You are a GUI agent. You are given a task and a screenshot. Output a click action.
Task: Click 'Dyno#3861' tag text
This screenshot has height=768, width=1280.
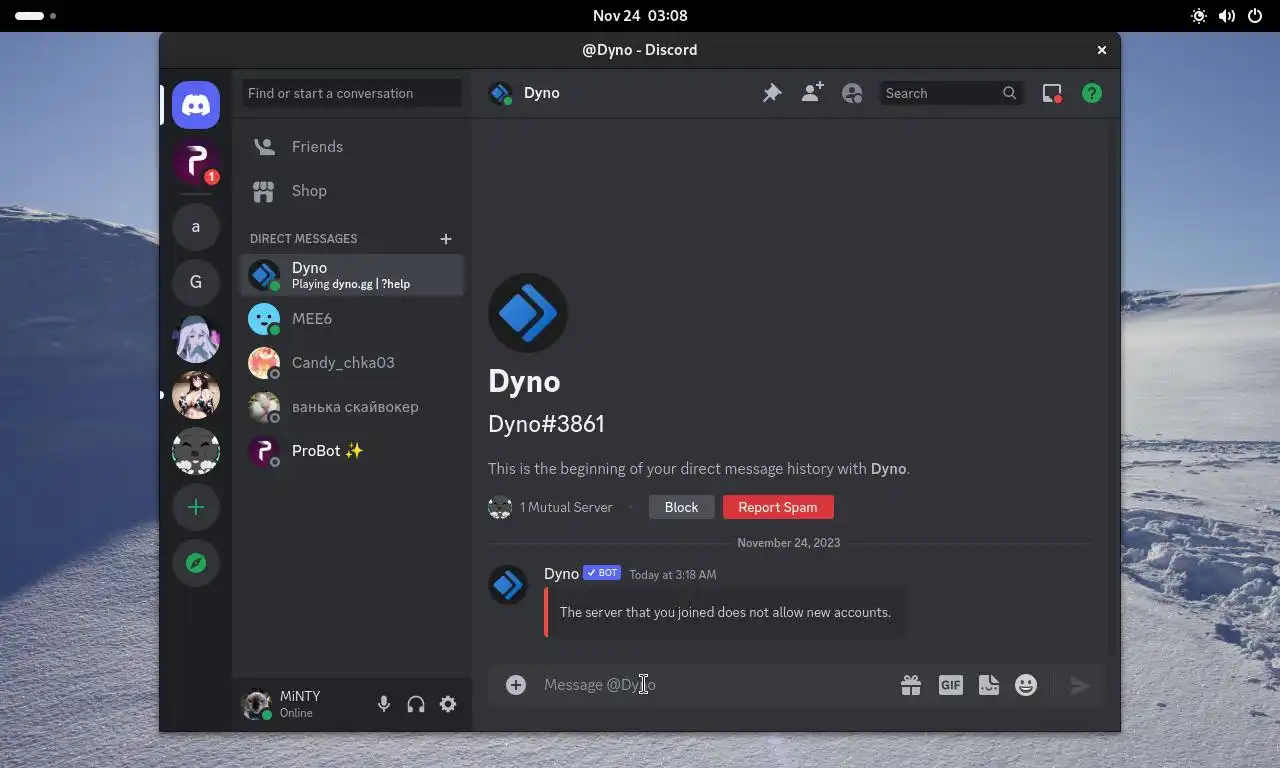pos(546,424)
